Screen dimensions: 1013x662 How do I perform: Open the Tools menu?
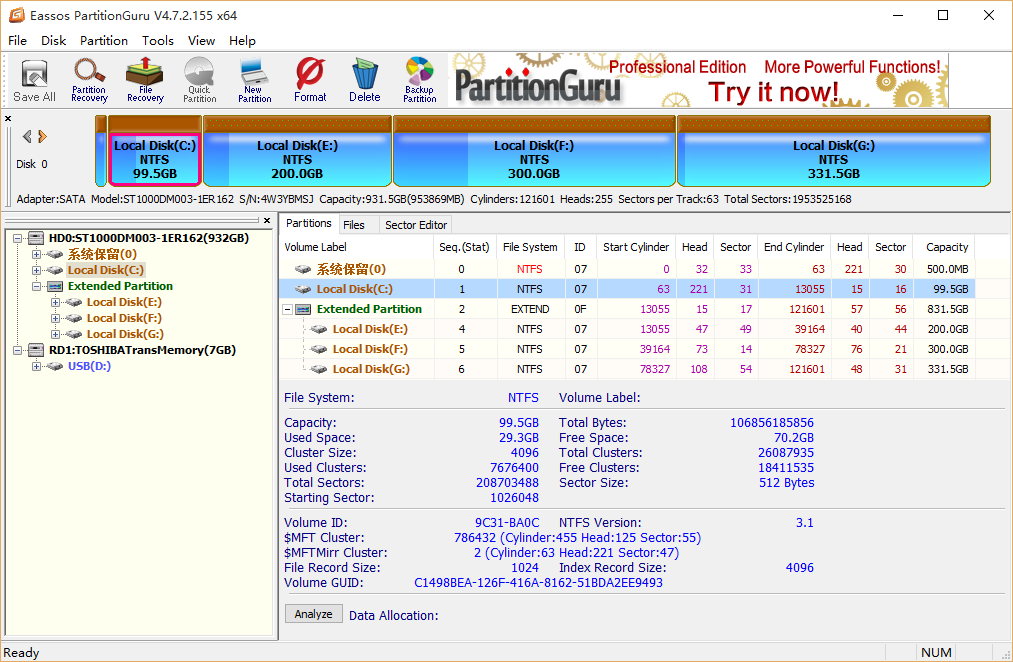[157, 41]
